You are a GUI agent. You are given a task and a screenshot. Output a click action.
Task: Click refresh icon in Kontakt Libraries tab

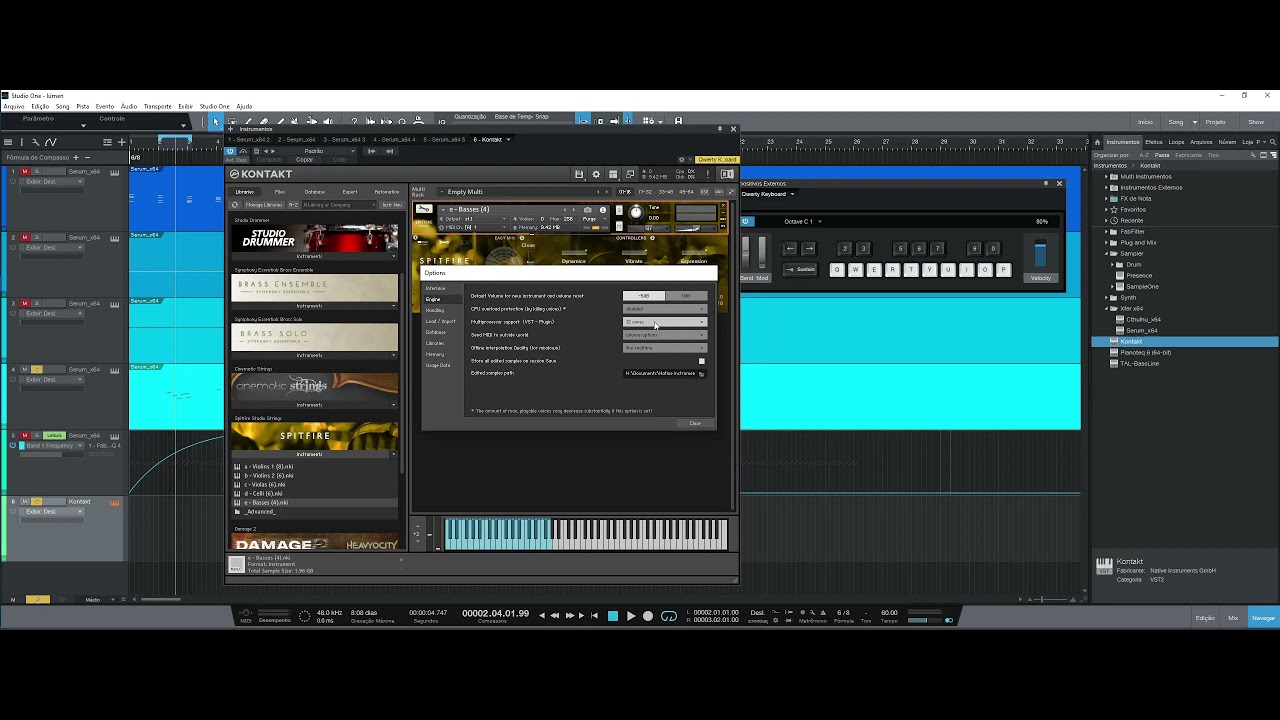[x=235, y=205]
